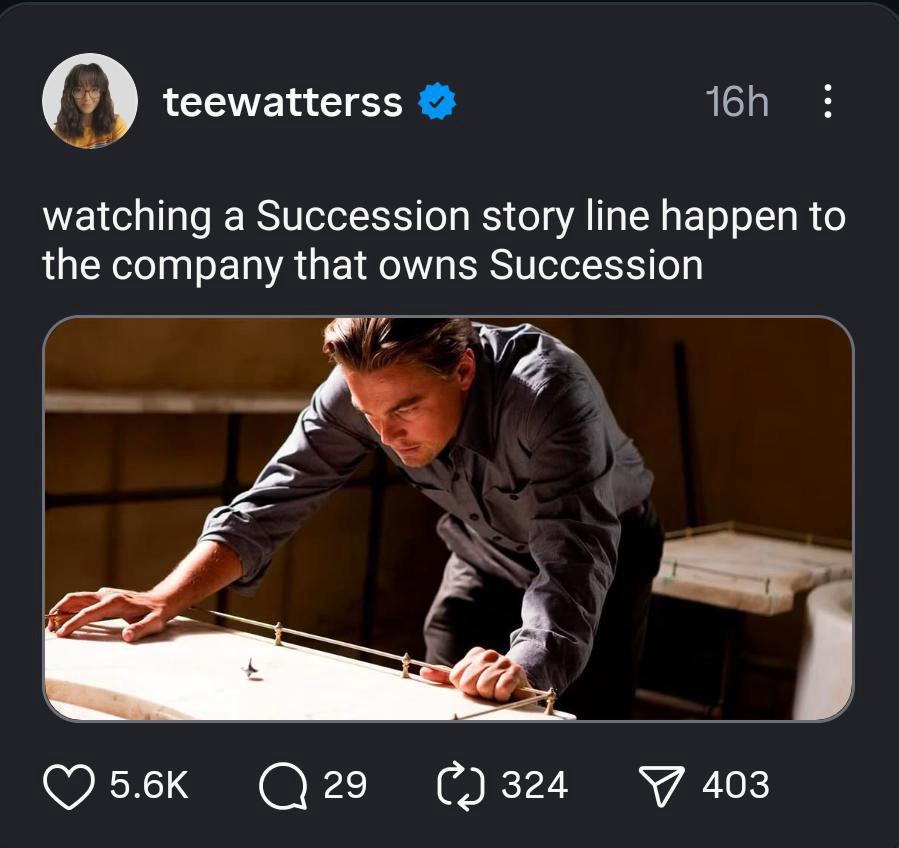Repost using the circular arrows icon
Viewport: 899px width, 848px height.
460,785
